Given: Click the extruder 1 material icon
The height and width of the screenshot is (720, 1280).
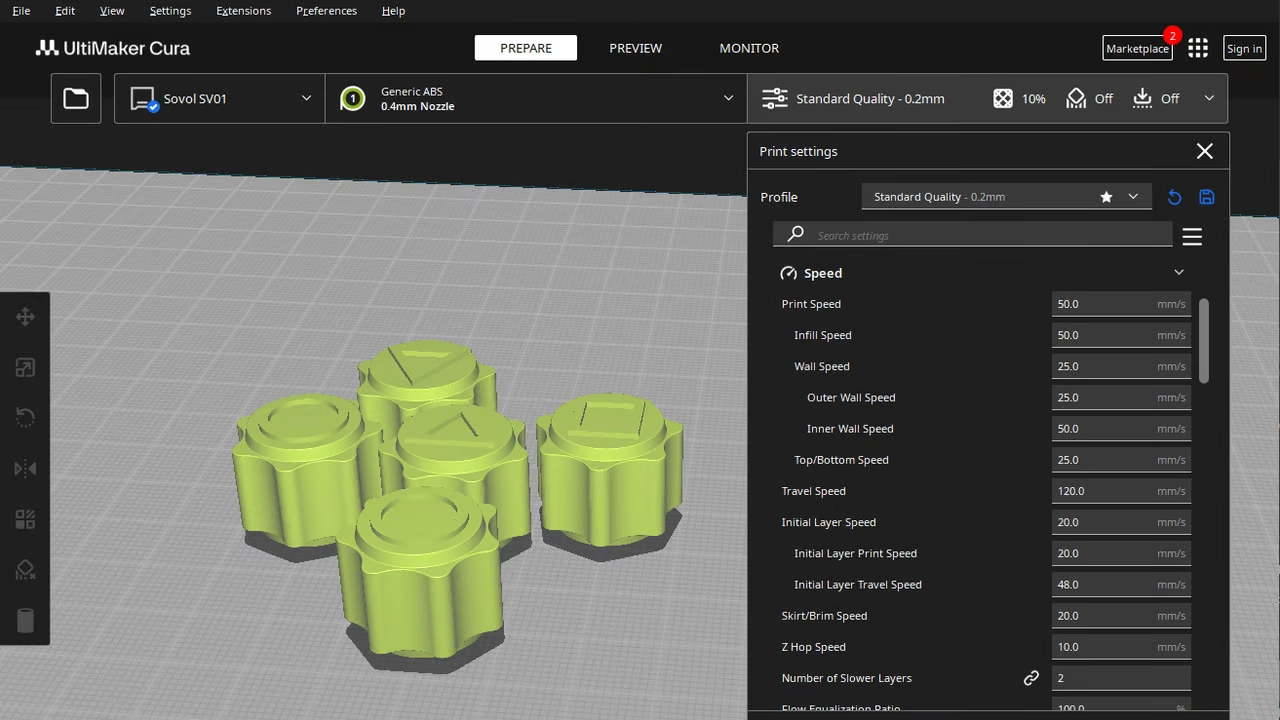Looking at the screenshot, I should [x=352, y=99].
